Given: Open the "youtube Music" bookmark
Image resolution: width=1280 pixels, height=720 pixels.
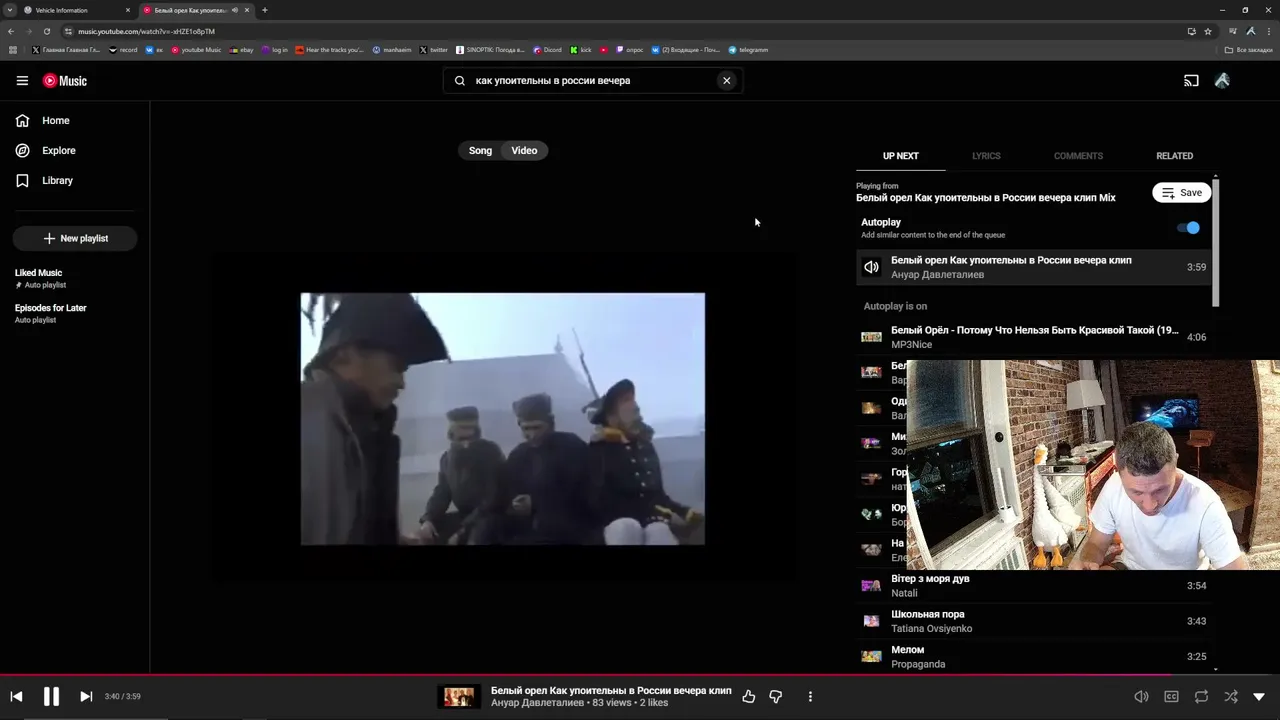Looking at the screenshot, I should point(196,50).
